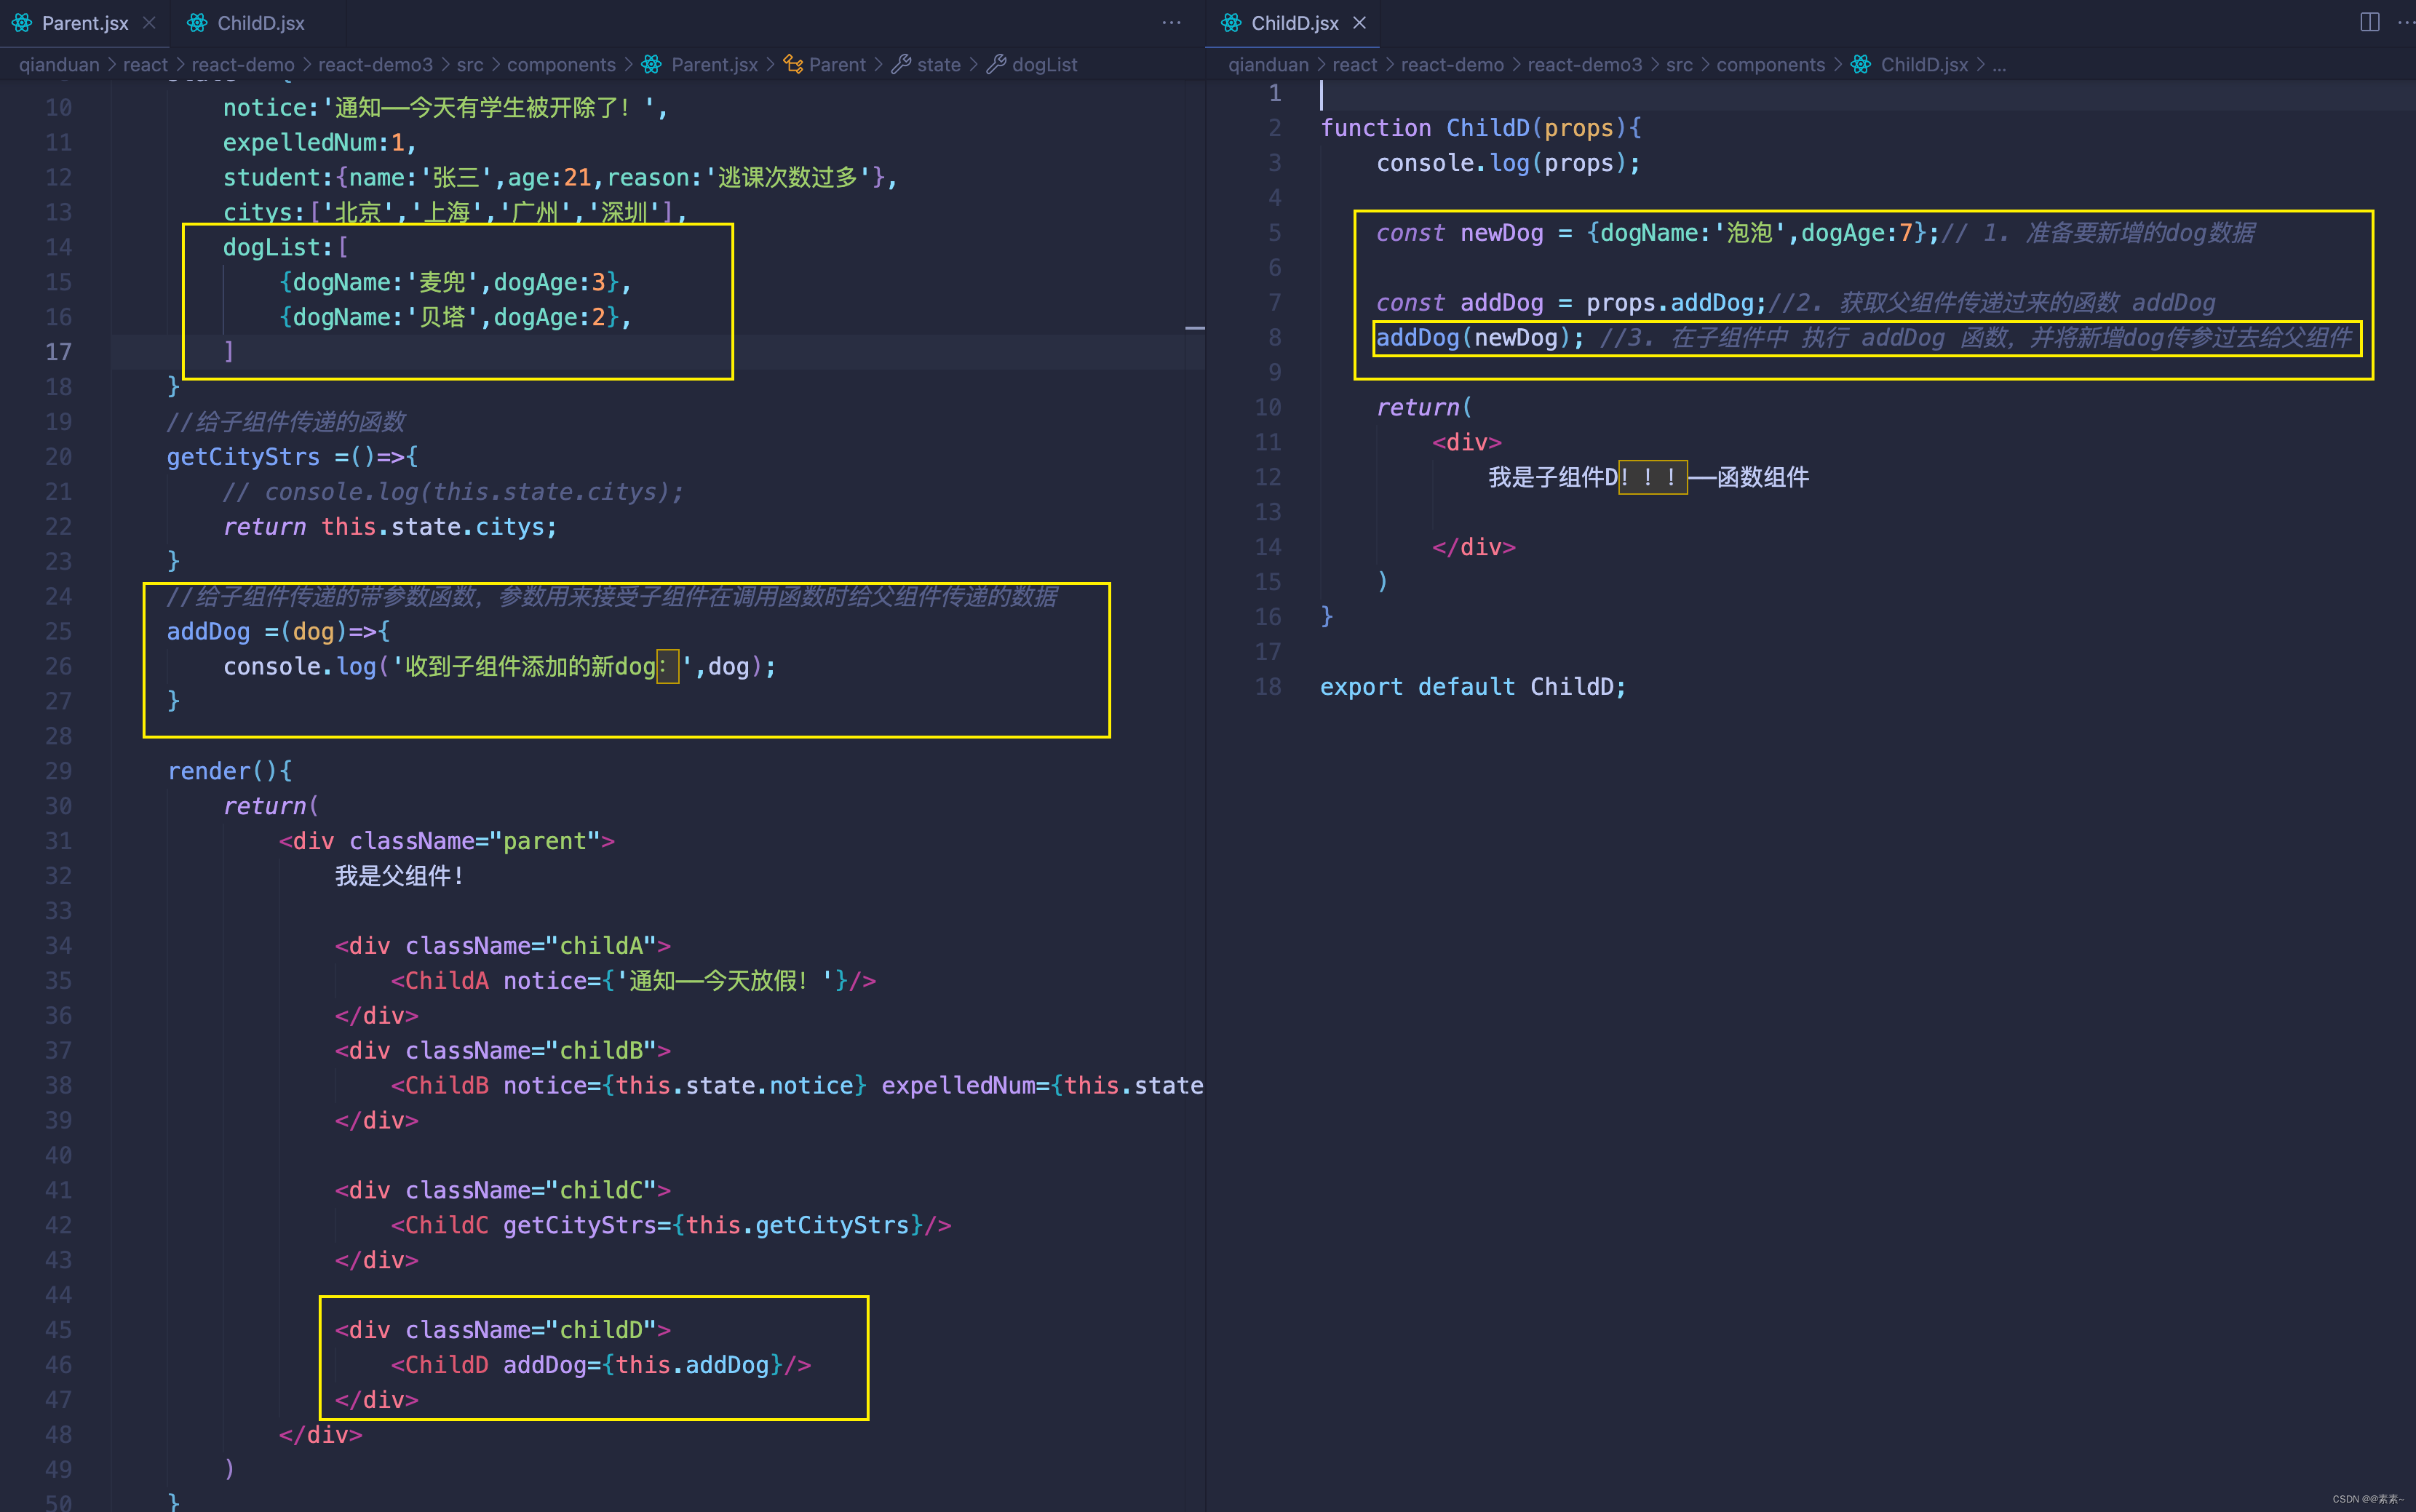Click the wrench icon before state breadcrumb
This screenshot has height=1512, width=2416.
coord(901,65)
